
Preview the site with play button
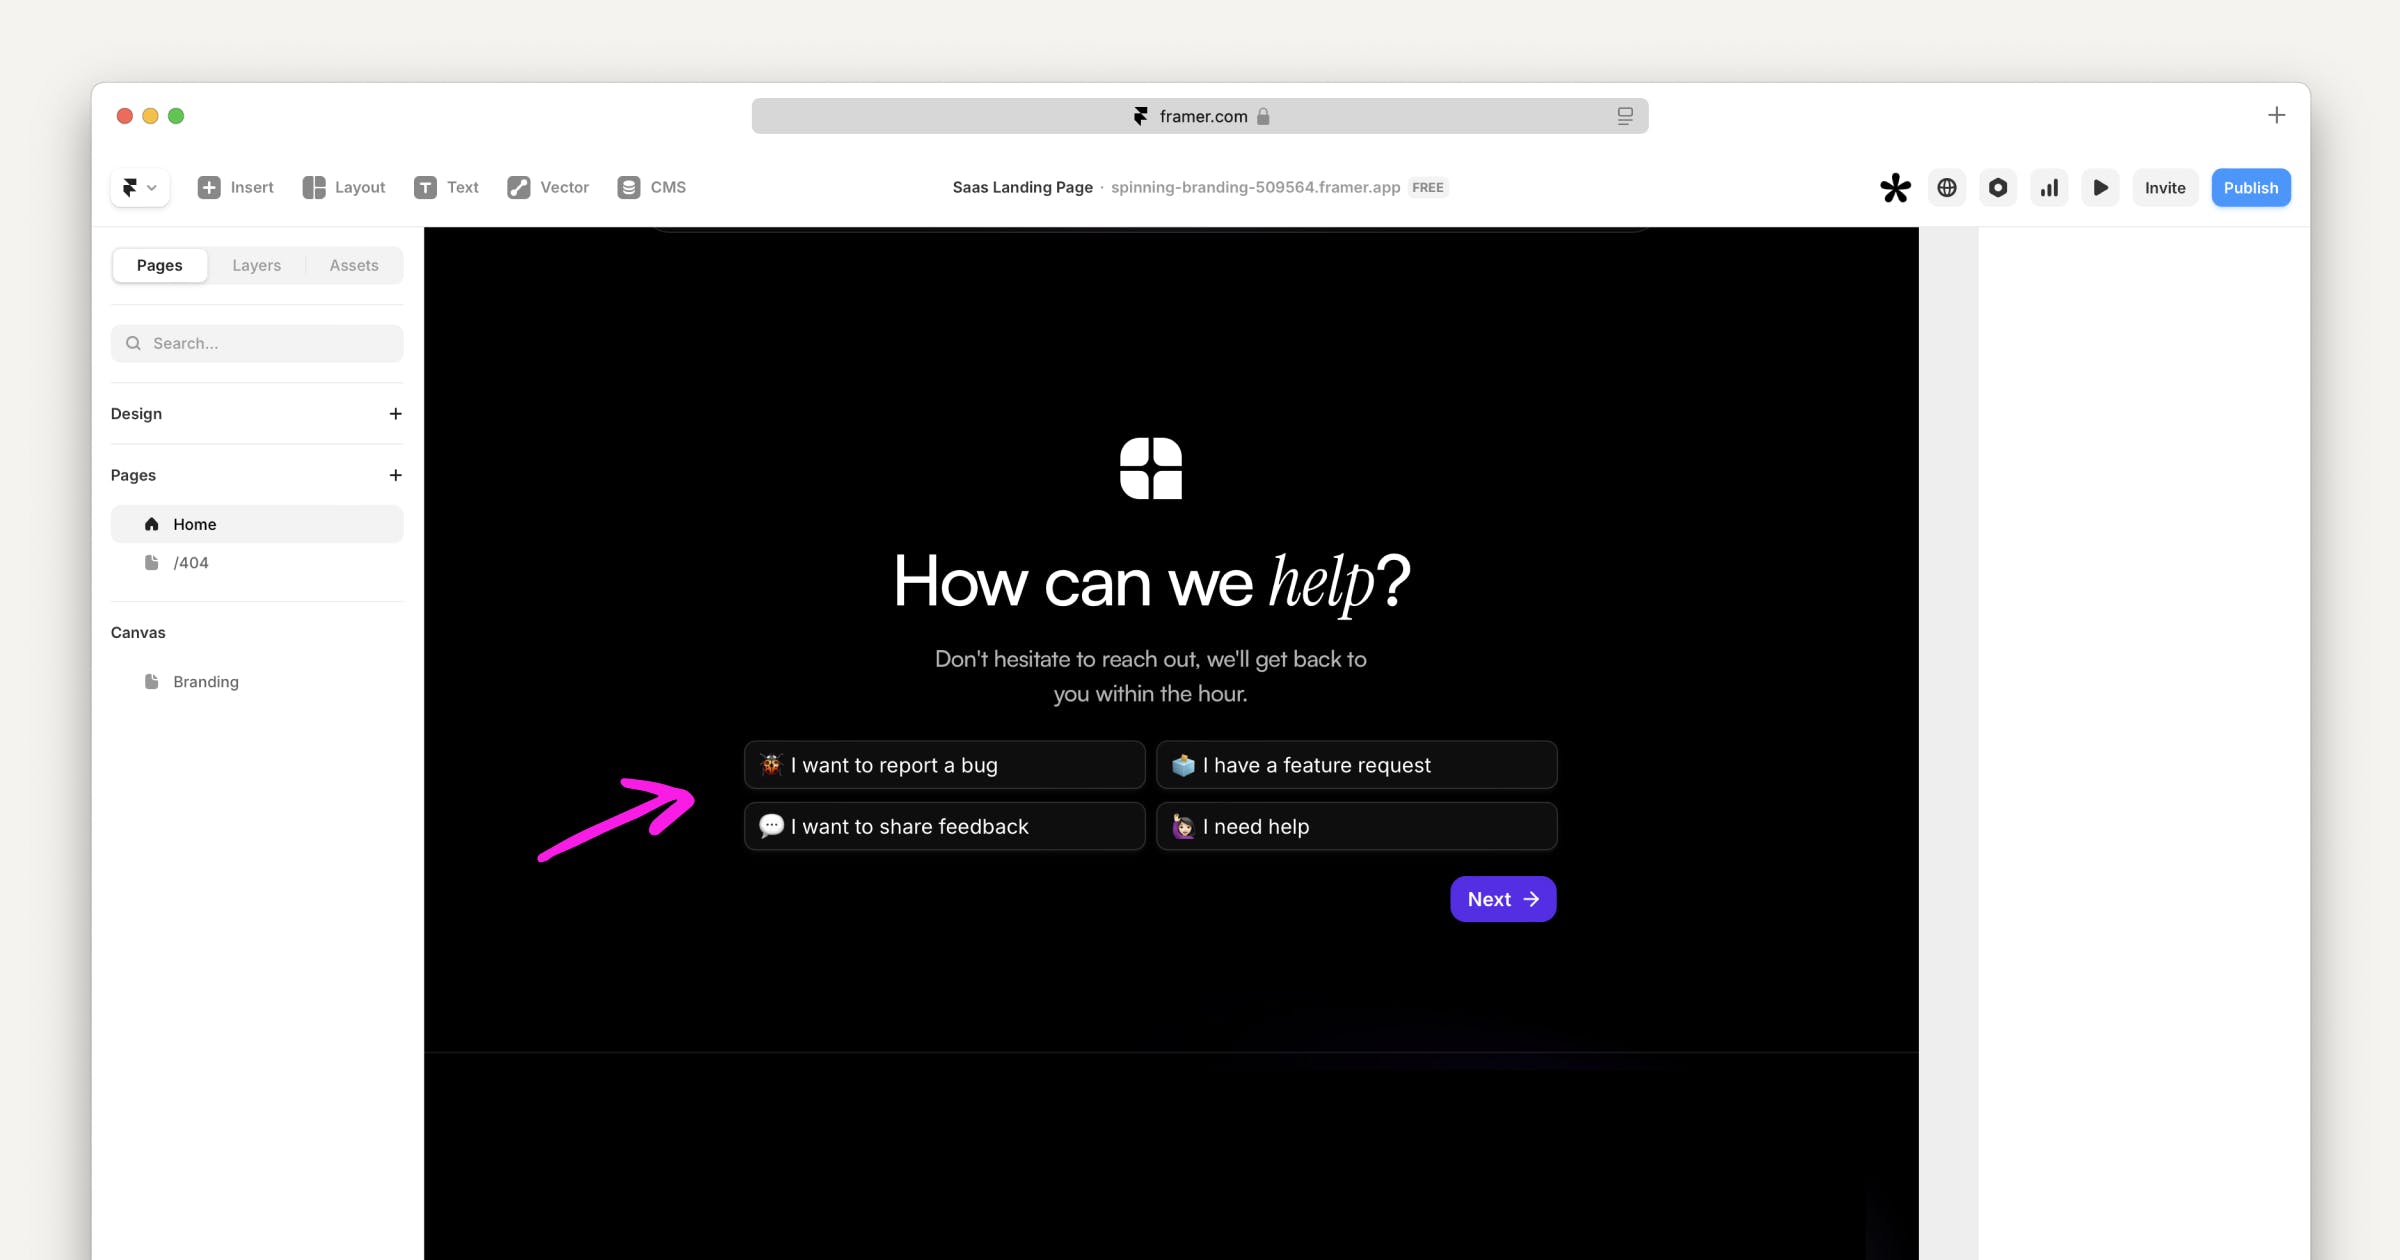(x=2100, y=188)
